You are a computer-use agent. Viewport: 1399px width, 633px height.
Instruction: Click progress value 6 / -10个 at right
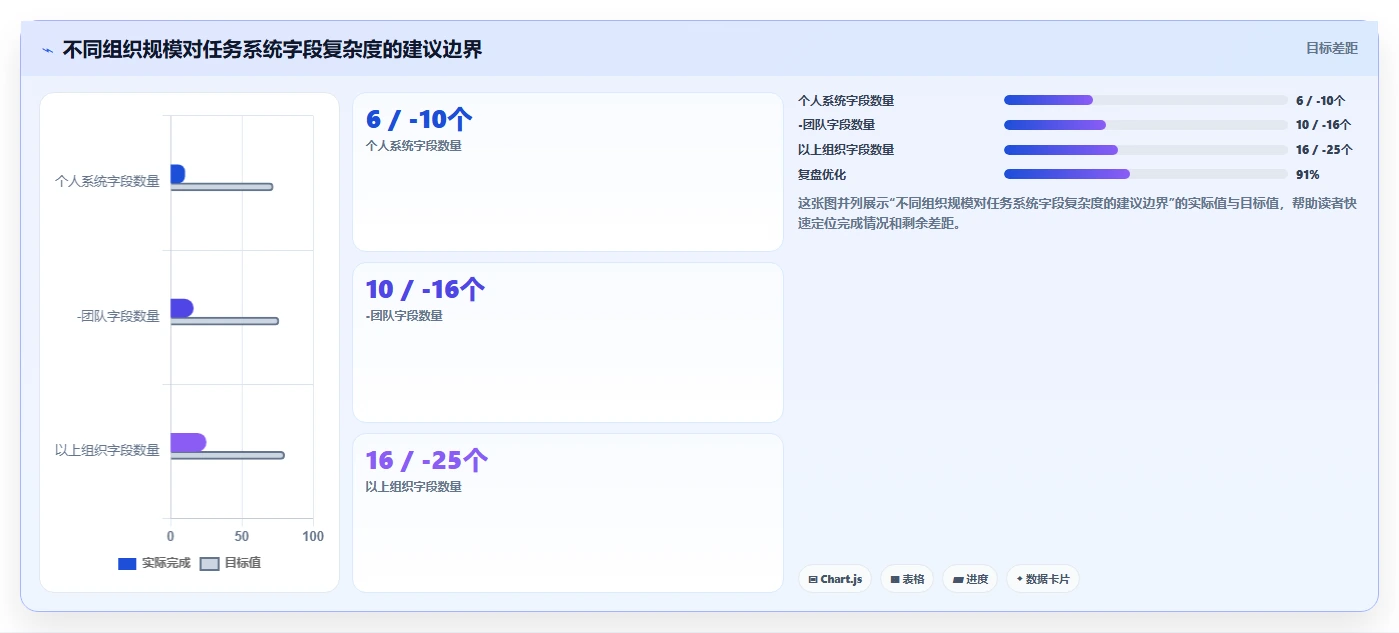click(1320, 100)
